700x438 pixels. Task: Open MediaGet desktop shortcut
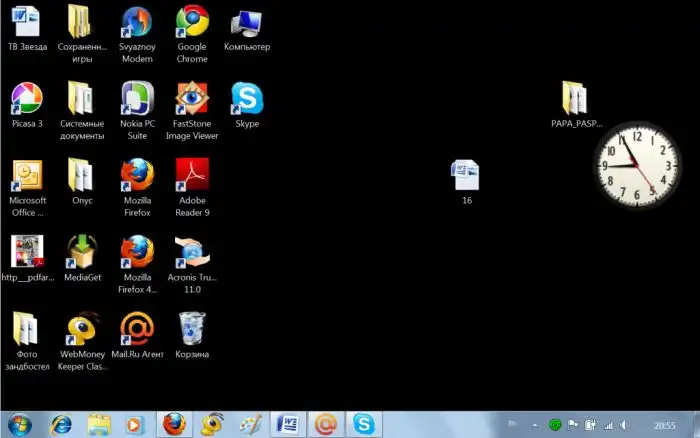point(82,251)
